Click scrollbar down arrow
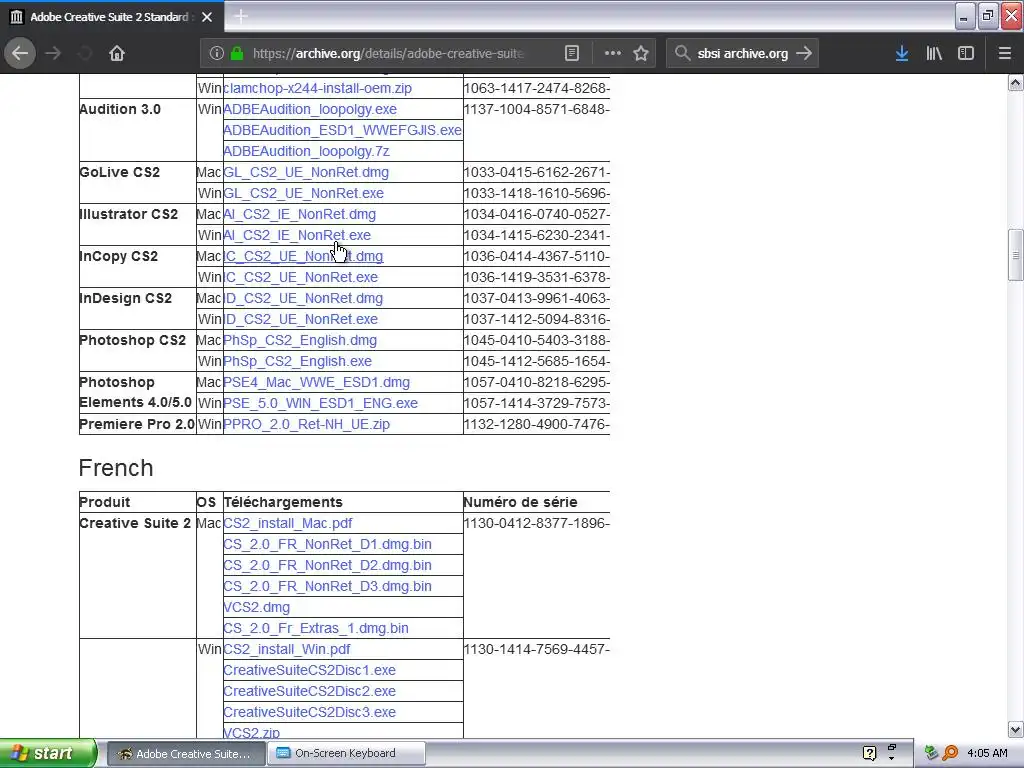The image size is (1024, 768). tap(1016, 729)
